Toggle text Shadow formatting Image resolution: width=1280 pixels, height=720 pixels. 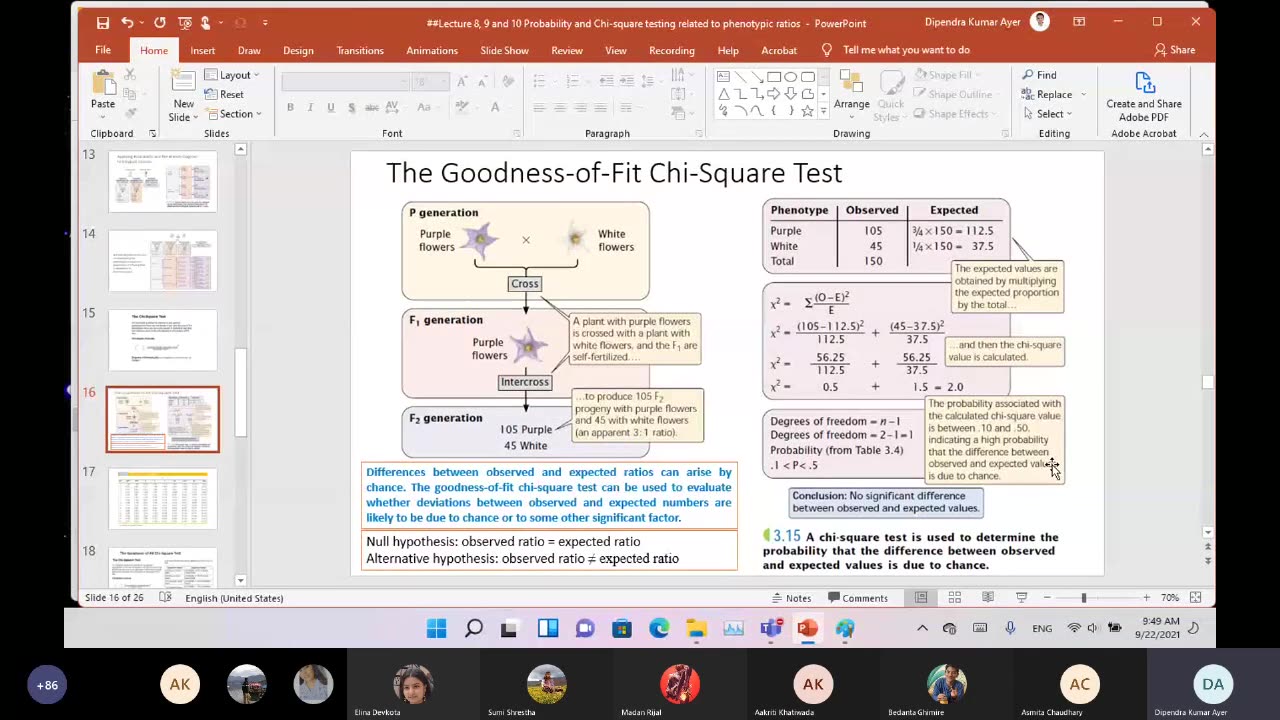pyautogui.click(x=350, y=107)
